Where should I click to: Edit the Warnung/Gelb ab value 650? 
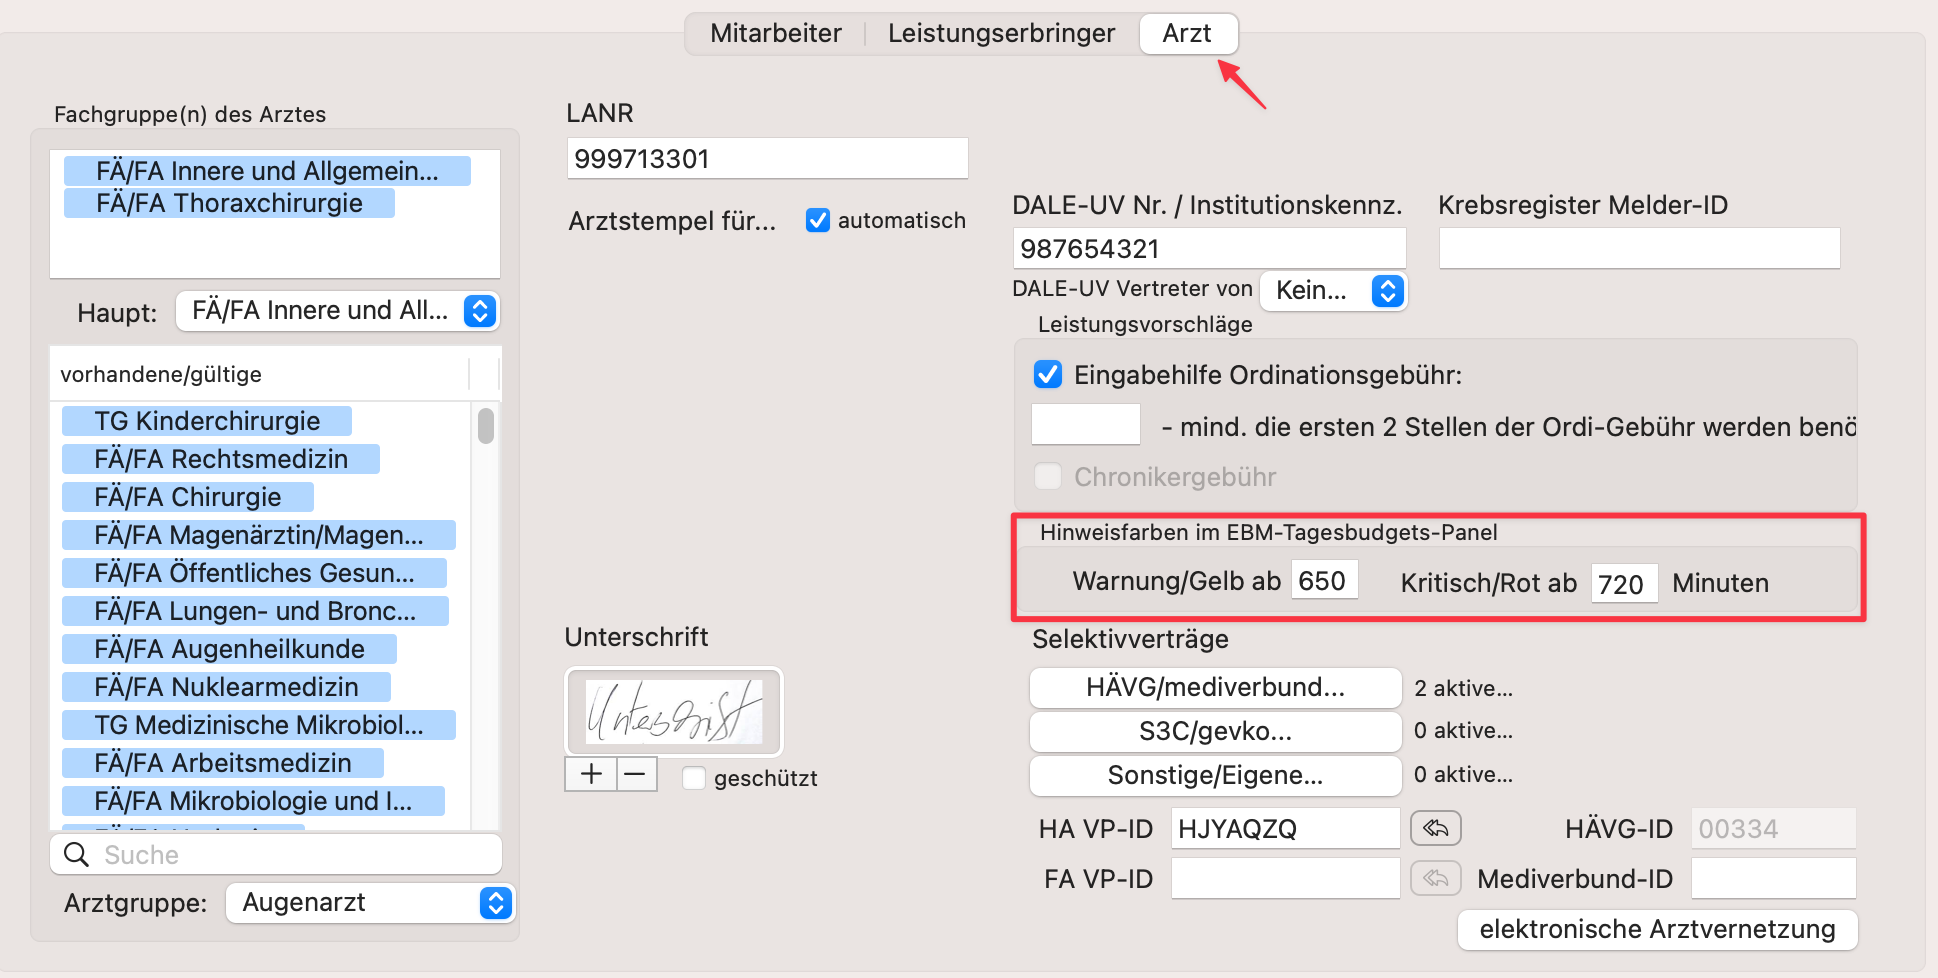1324,580
